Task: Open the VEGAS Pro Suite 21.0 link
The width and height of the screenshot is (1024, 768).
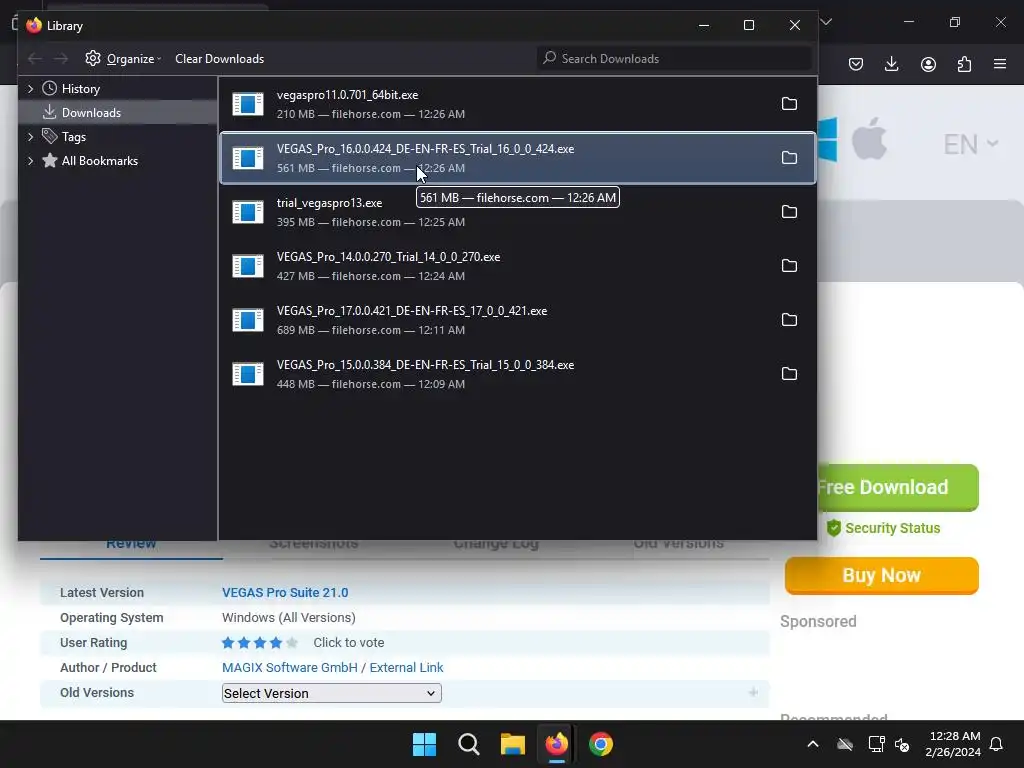Action: pos(285,593)
